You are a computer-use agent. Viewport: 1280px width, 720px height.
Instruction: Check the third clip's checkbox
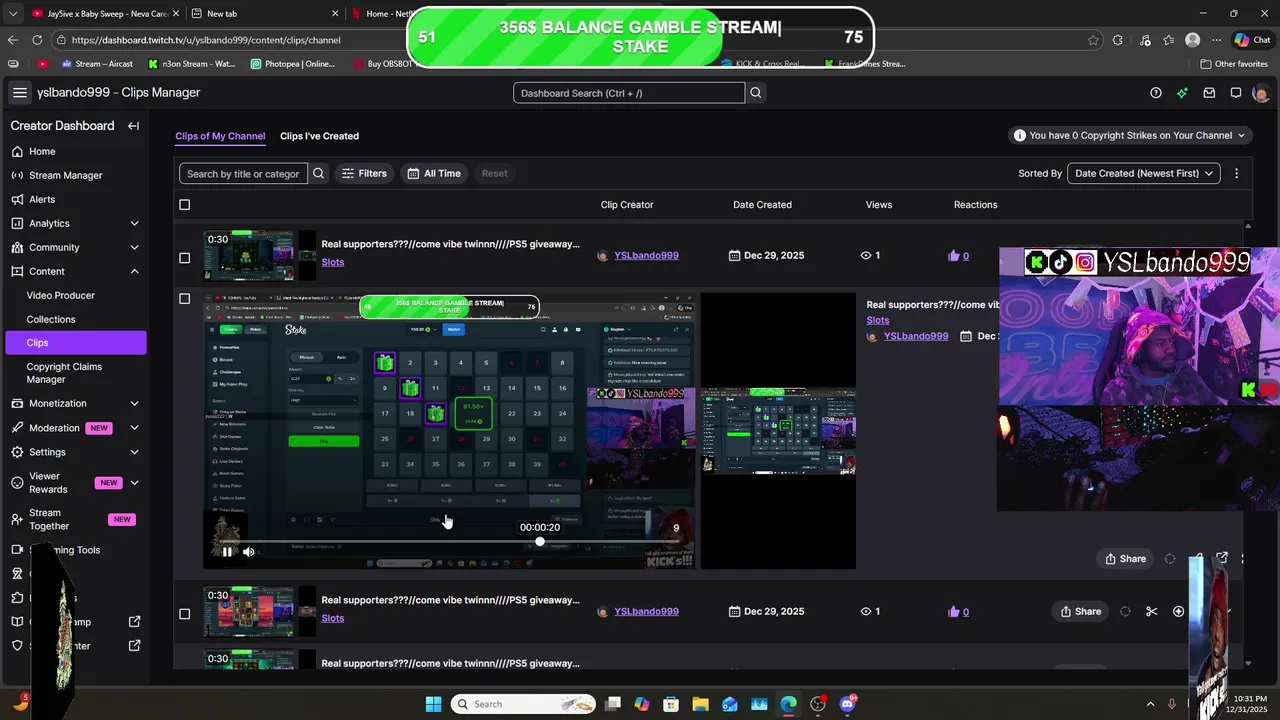coord(184,614)
